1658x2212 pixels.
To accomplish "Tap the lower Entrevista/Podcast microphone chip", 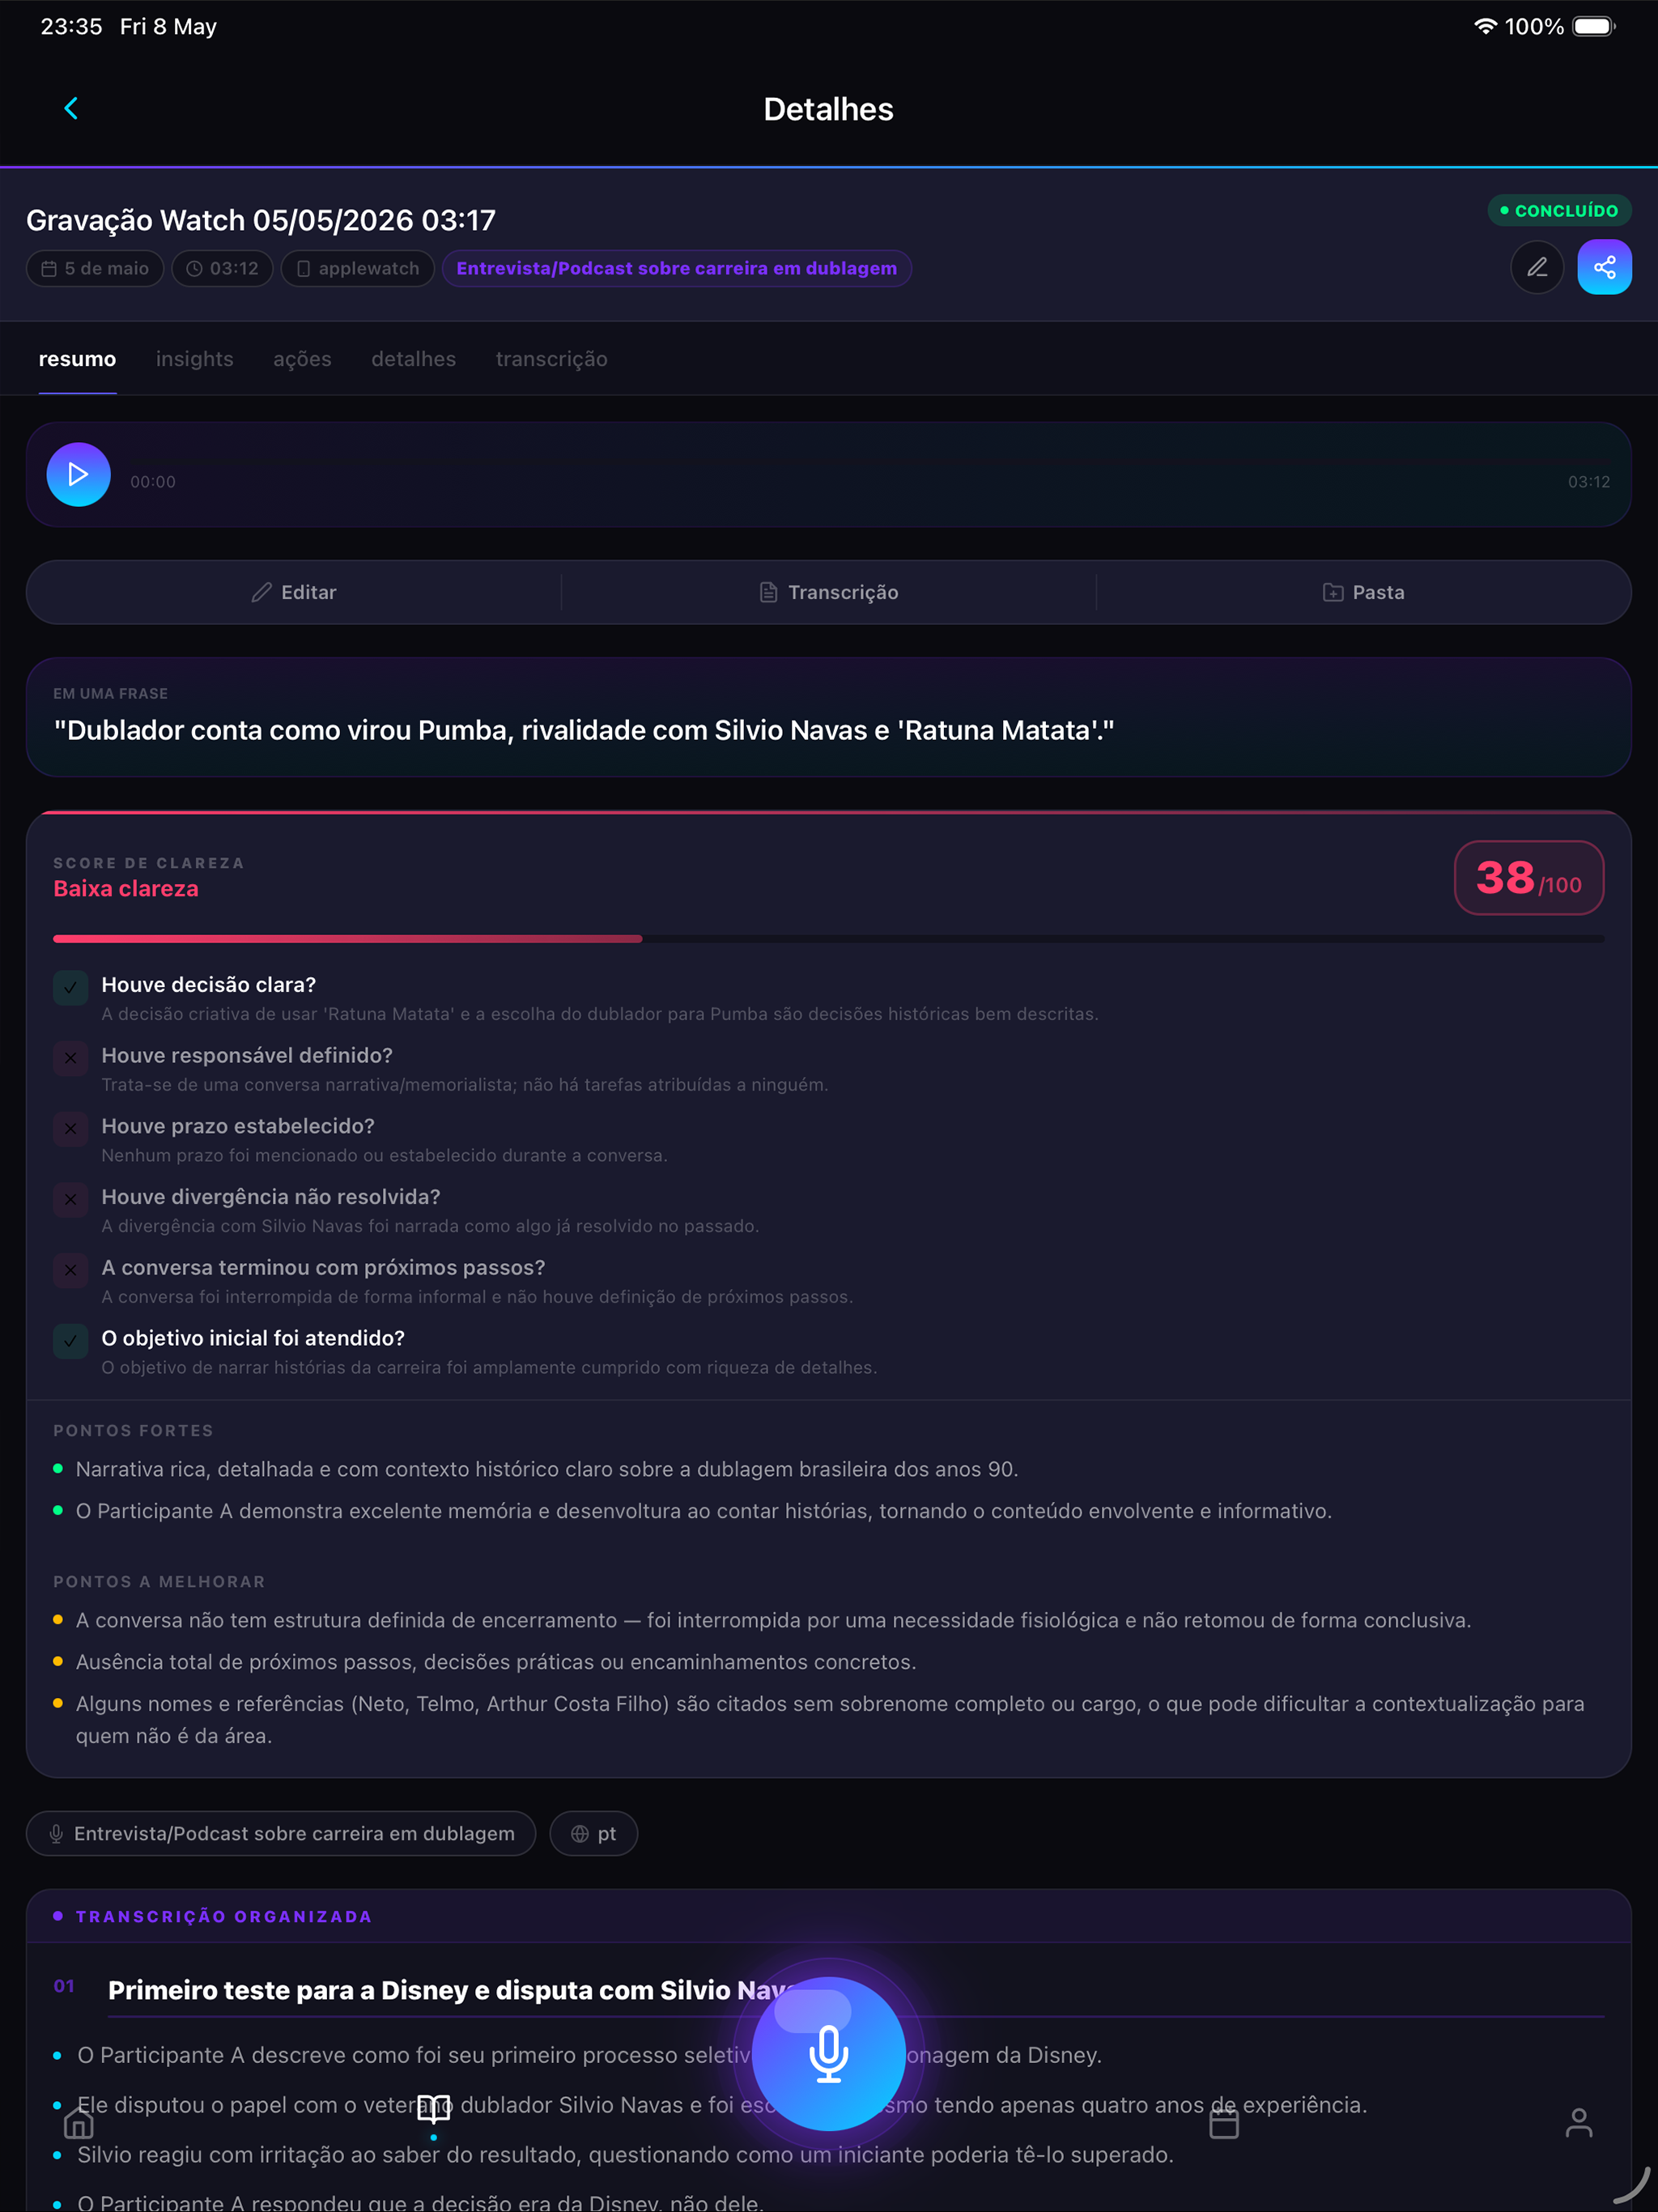I will (x=281, y=1833).
